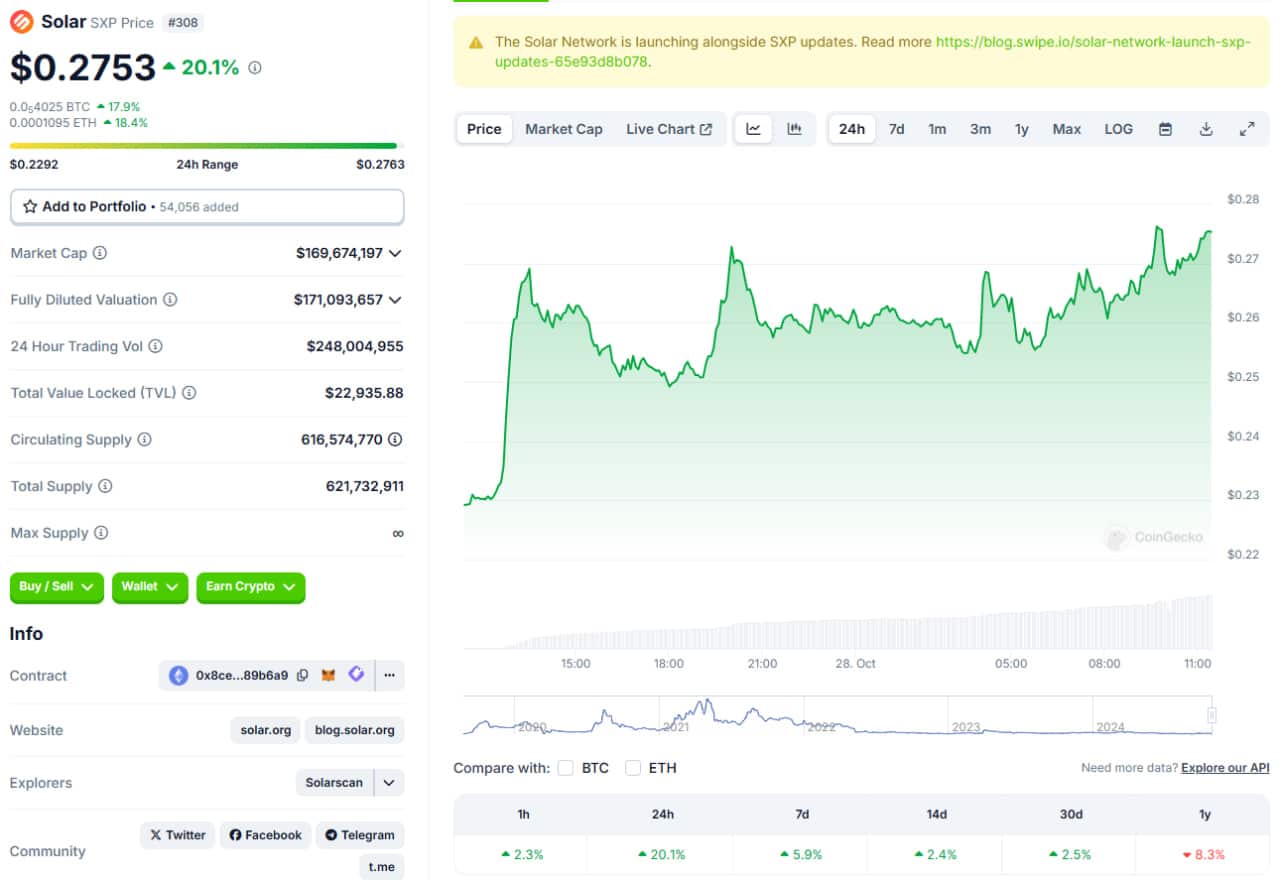Click the purple wallet icon beside MetaMask
This screenshot has width=1280, height=880.
357,675
